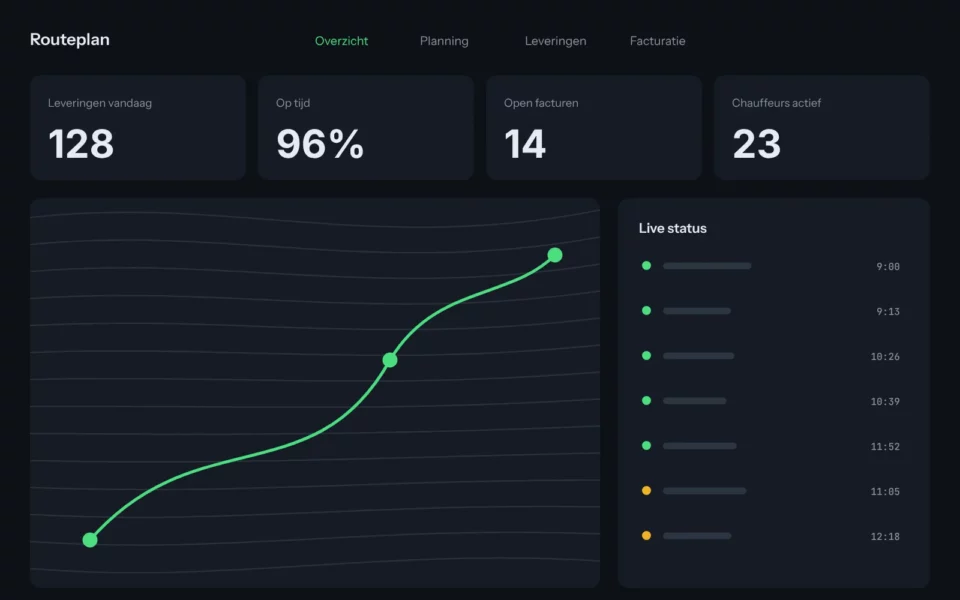Screen dimensions: 960x600
Task: Open the Chauffeurs actief card showing 23
Action: click(822, 128)
